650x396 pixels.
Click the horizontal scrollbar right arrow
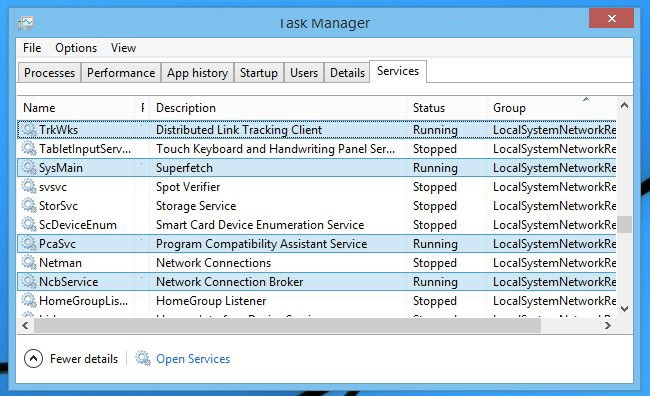608,326
